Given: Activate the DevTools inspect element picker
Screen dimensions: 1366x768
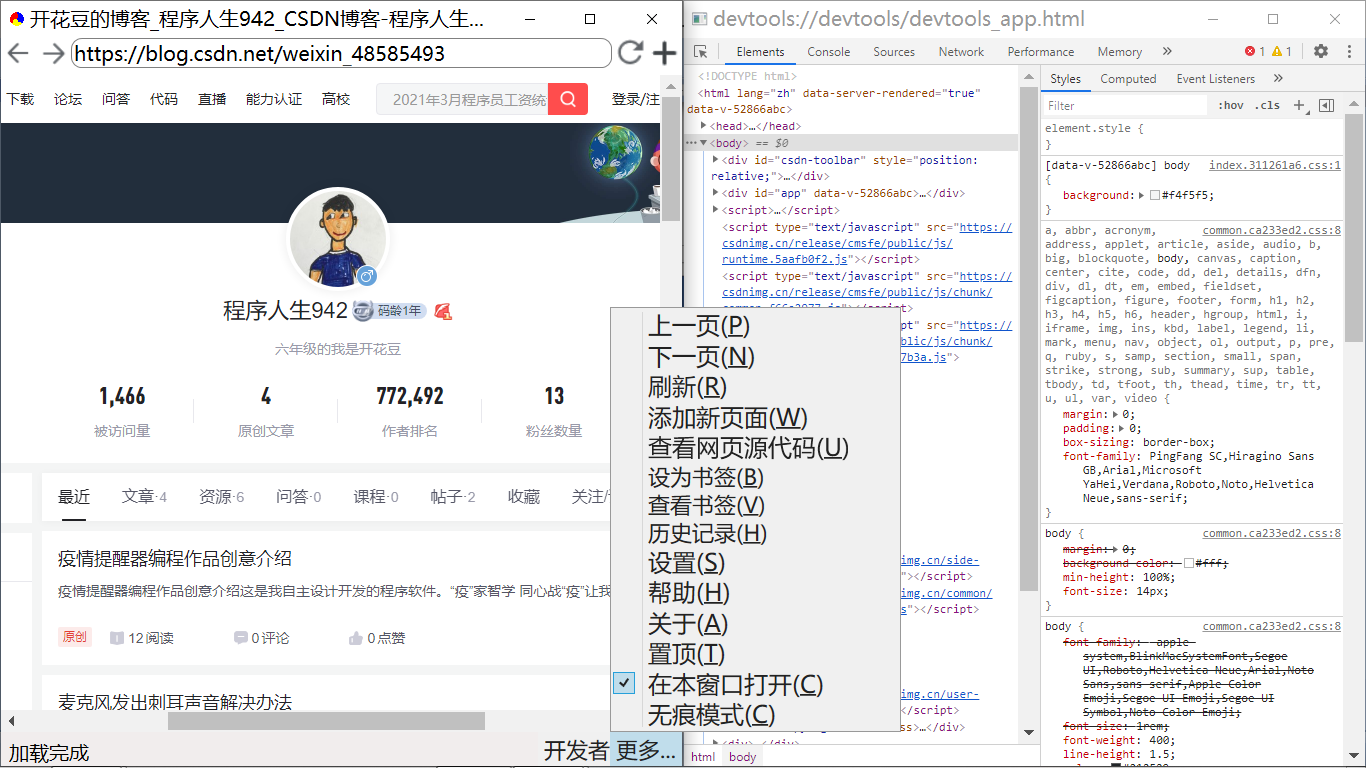Looking at the screenshot, I should click(701, 52).
